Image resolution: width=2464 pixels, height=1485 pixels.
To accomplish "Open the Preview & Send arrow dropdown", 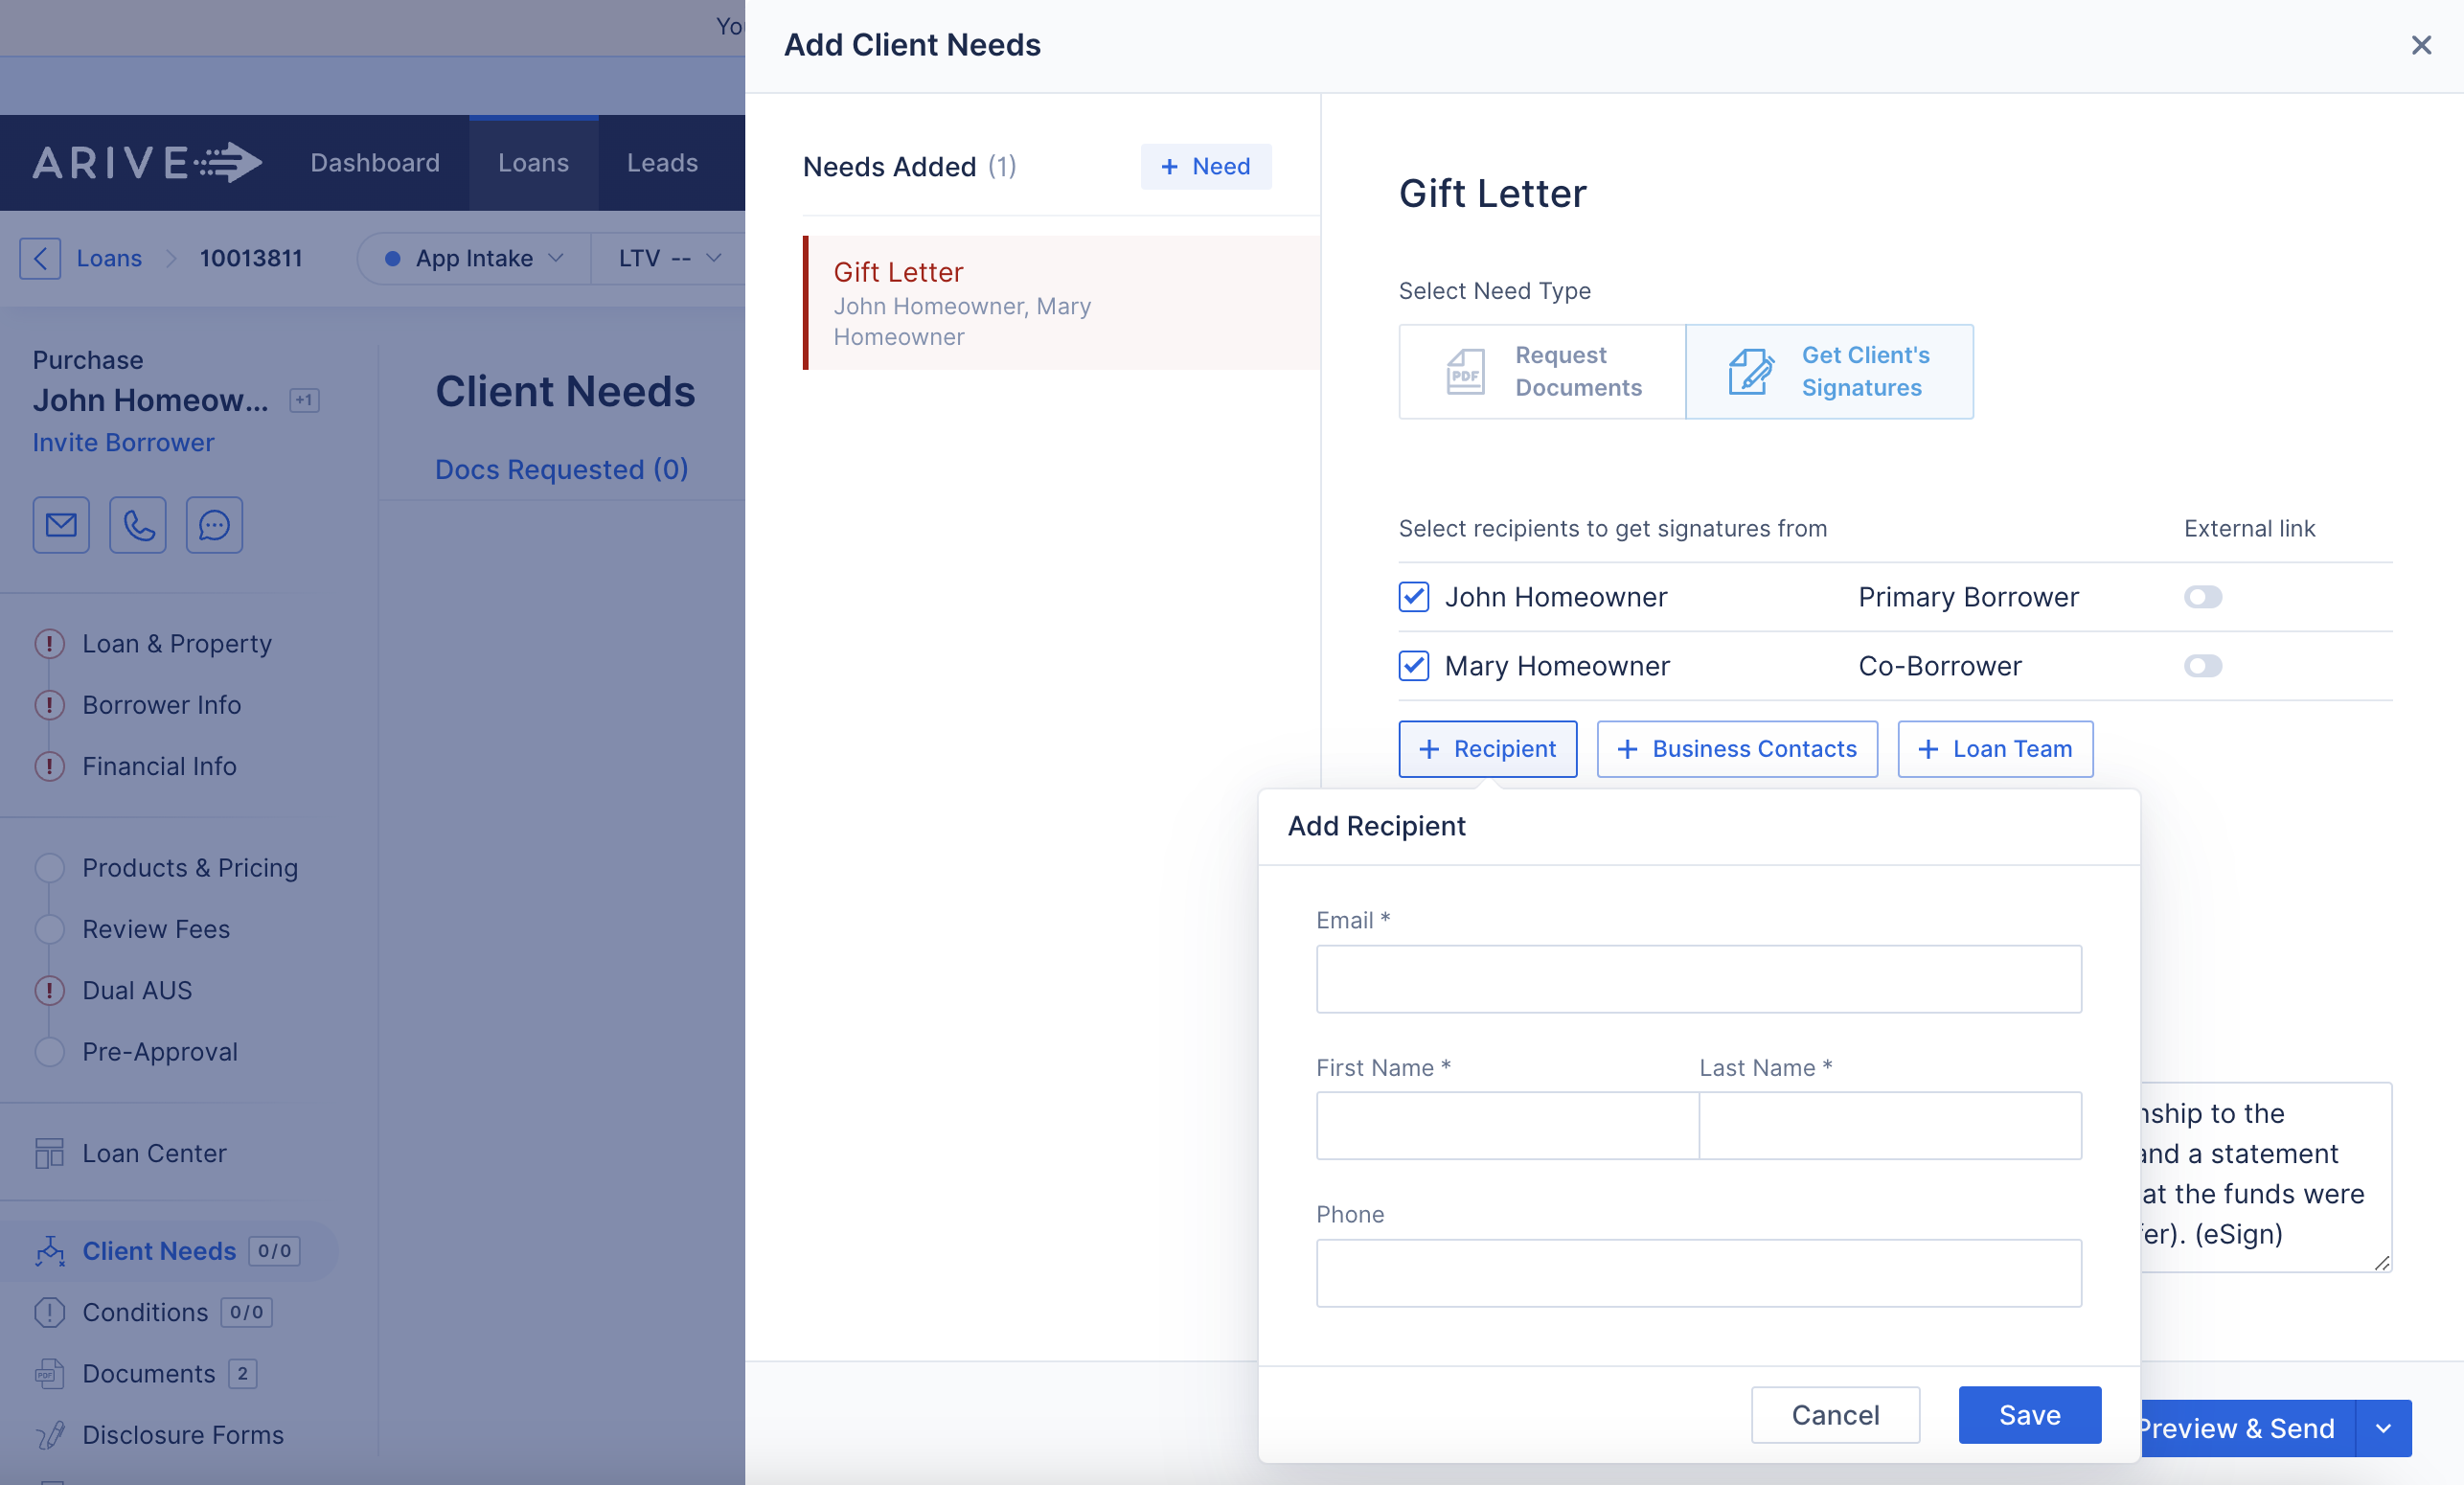I will (x=2383, y=1428).
